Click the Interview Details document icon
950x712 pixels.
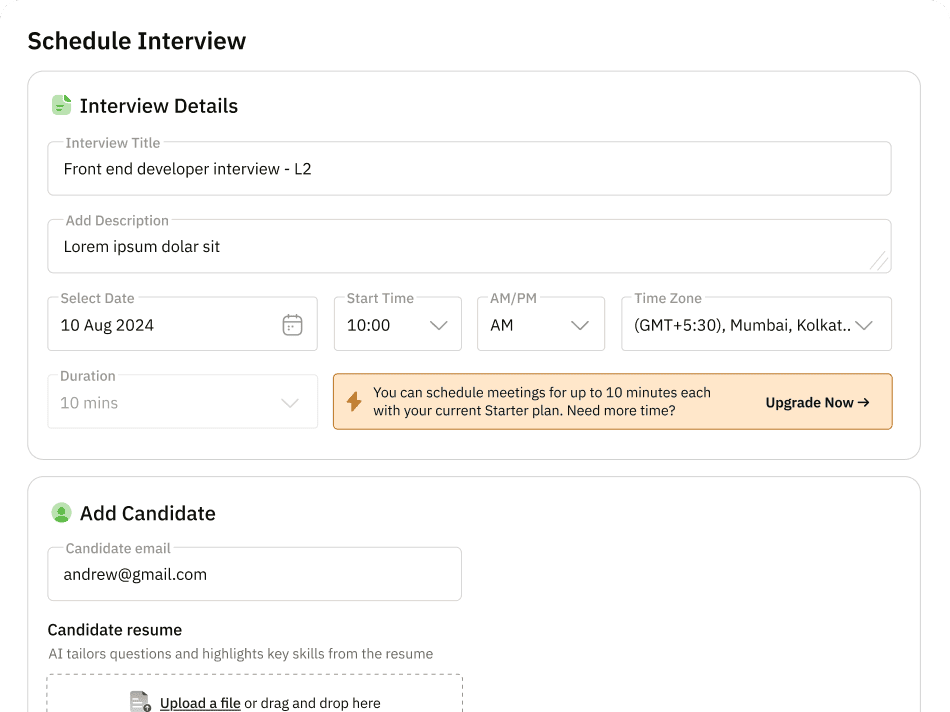[62, 105]
